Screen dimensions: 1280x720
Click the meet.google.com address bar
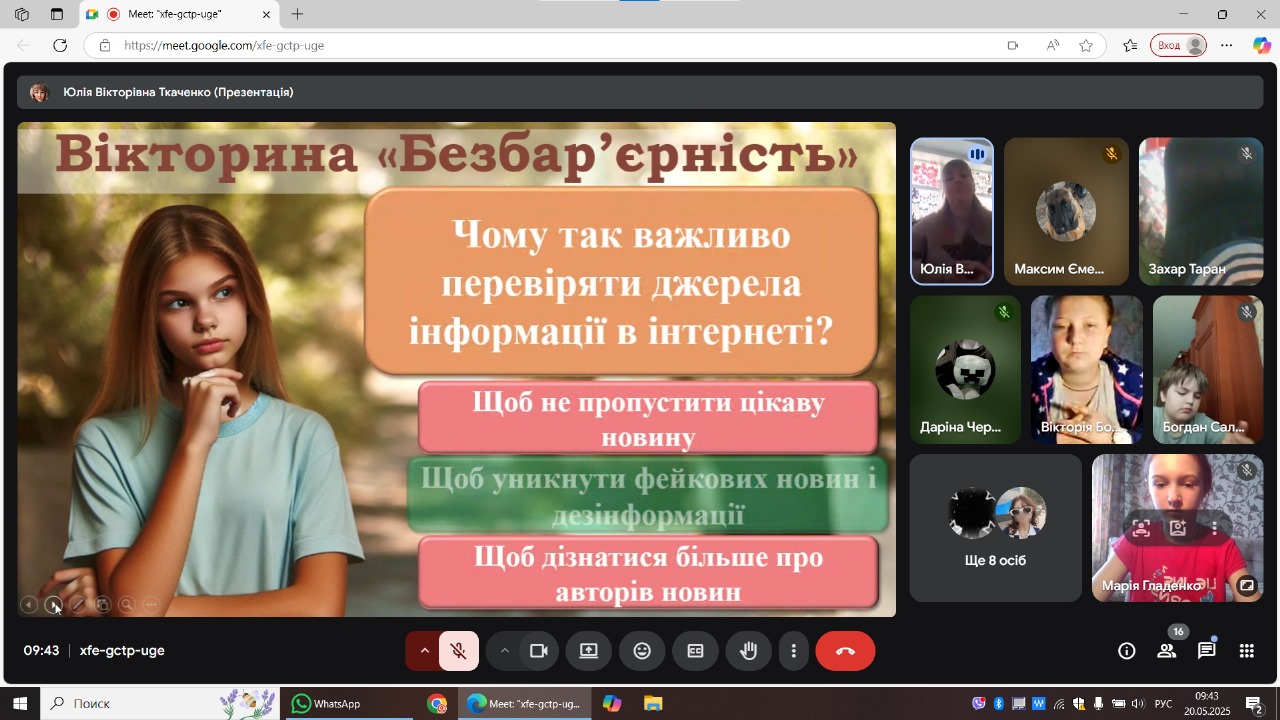[x=500, y=45]
